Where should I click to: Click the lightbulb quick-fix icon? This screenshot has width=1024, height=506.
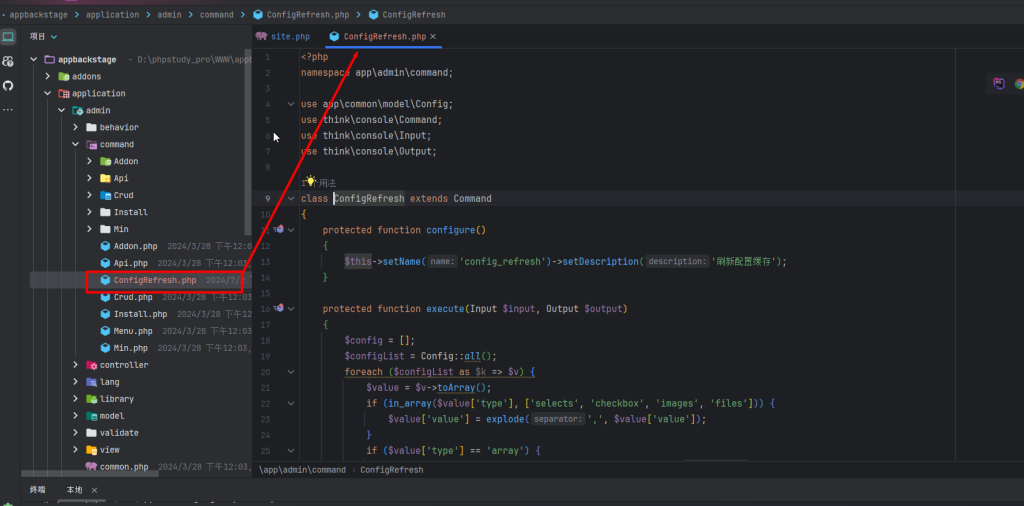tap(310, 182)
